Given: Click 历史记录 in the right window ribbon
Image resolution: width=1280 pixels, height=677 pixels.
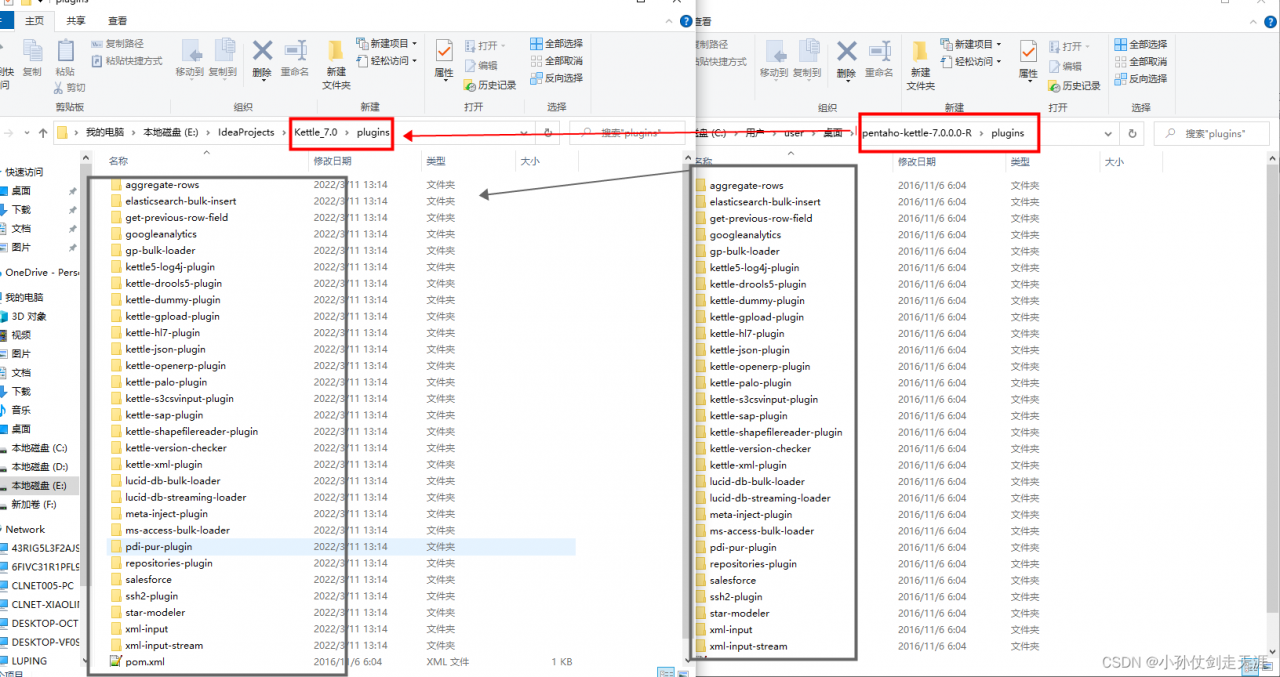Looking at the screenshot, I should tap(1074, 86).
